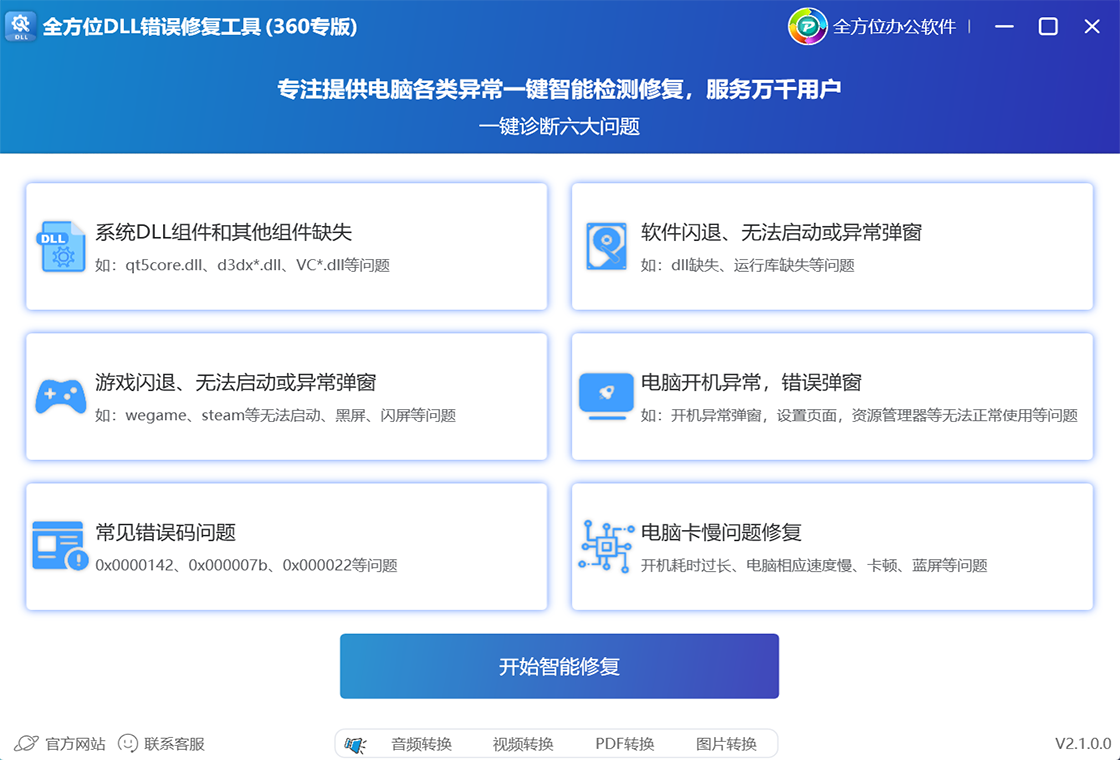Start repair with 开始智能修复 button
This screenshot has width=1120, height=760.
point(559,666)
